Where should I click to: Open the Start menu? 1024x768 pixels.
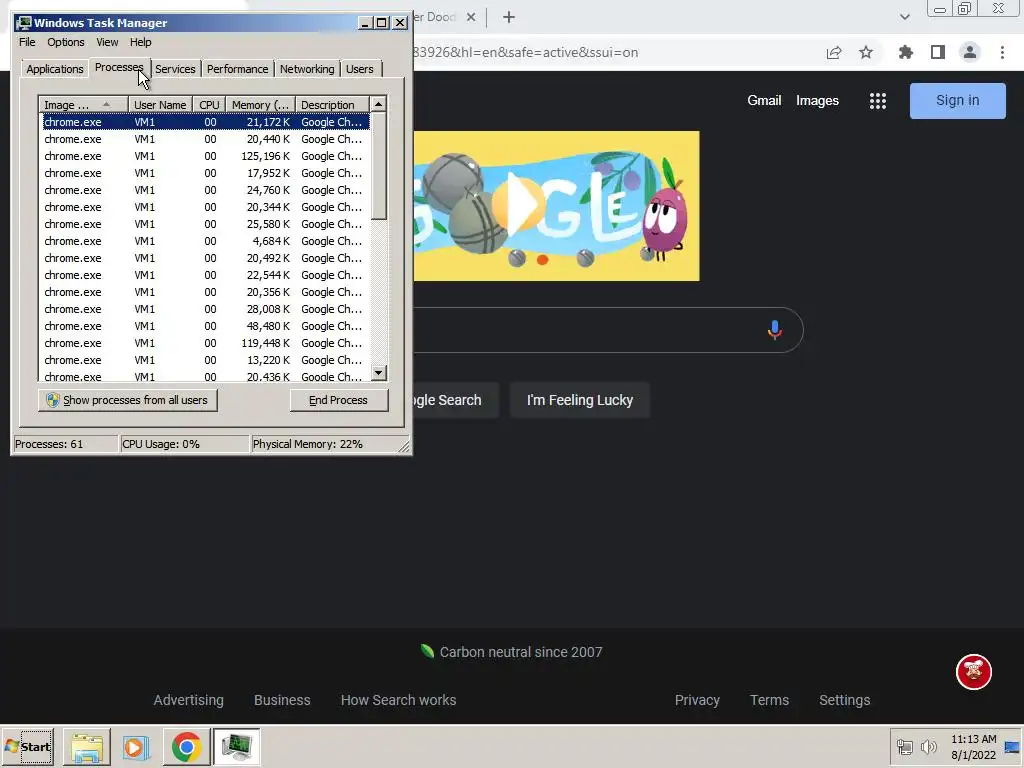27,747
